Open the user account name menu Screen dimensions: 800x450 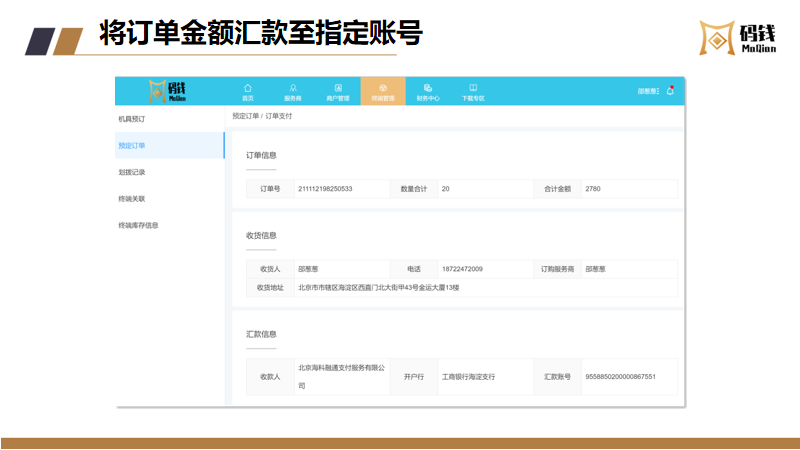(648, 91)
